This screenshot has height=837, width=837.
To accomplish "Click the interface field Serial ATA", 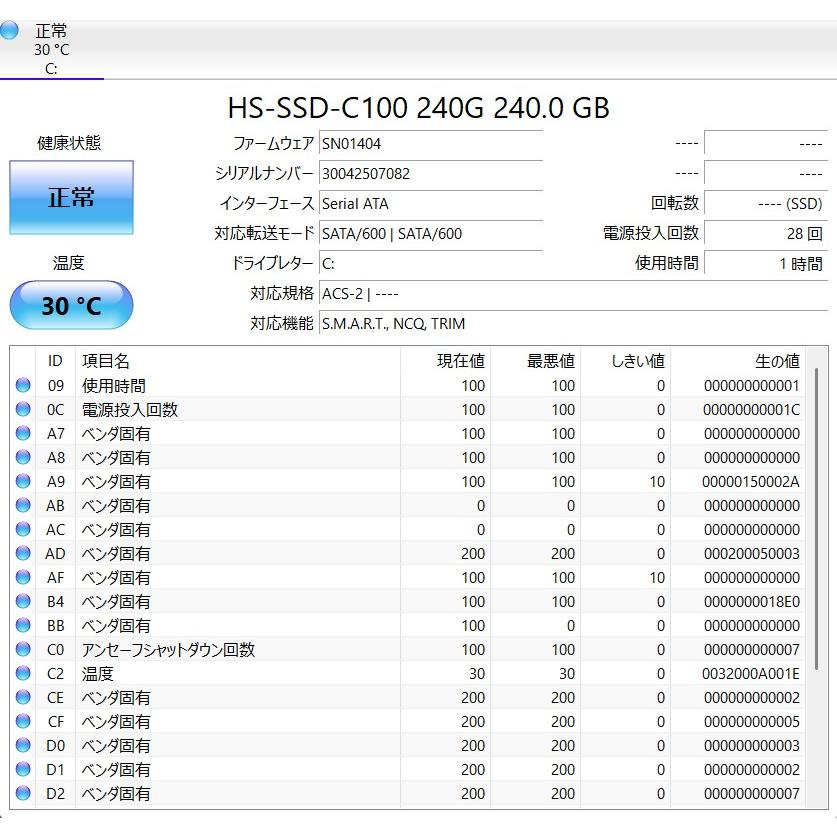I will pyautogui.click(x=431, y=204).
